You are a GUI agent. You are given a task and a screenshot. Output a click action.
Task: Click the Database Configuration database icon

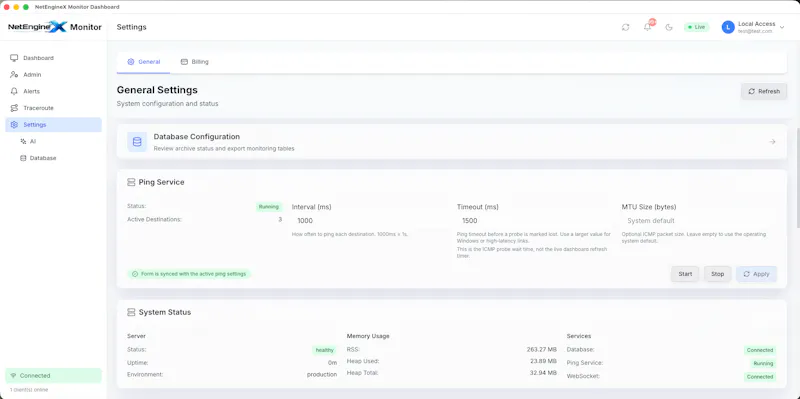click(x=137, y=142)
